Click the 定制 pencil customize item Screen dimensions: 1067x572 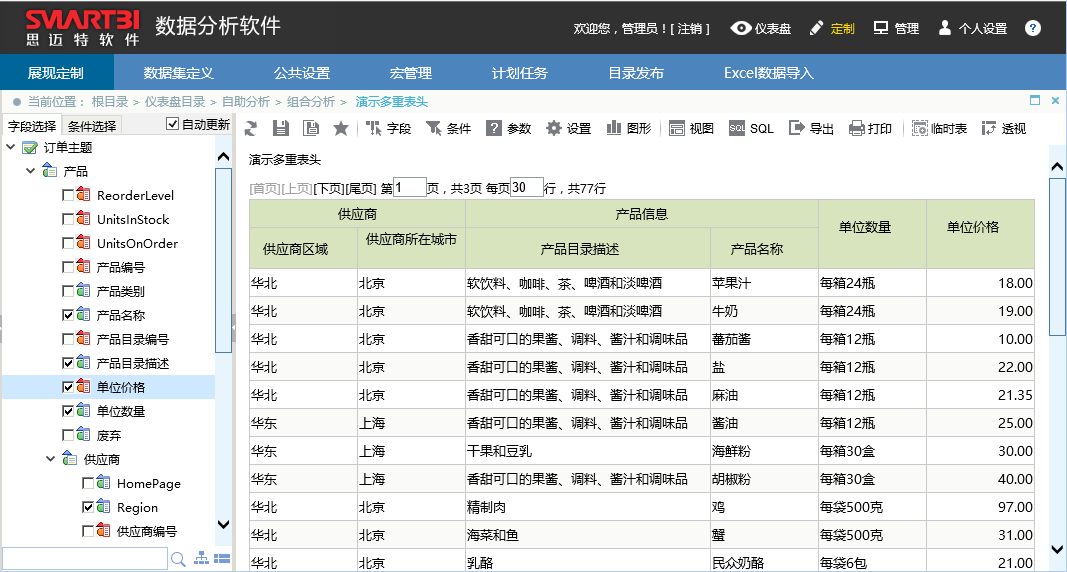pyautogui.click(x=832, y=29)
